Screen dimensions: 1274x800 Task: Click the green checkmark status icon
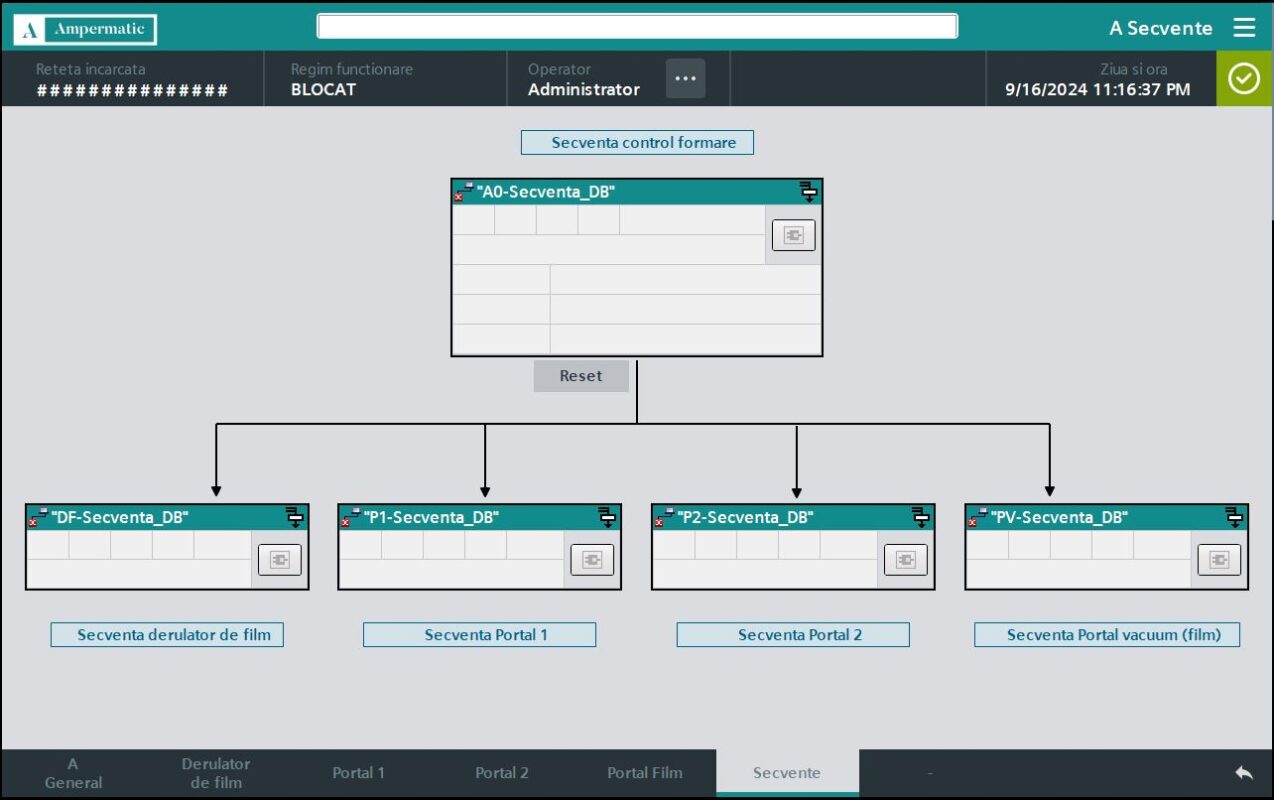click(x=1244, y=79)
